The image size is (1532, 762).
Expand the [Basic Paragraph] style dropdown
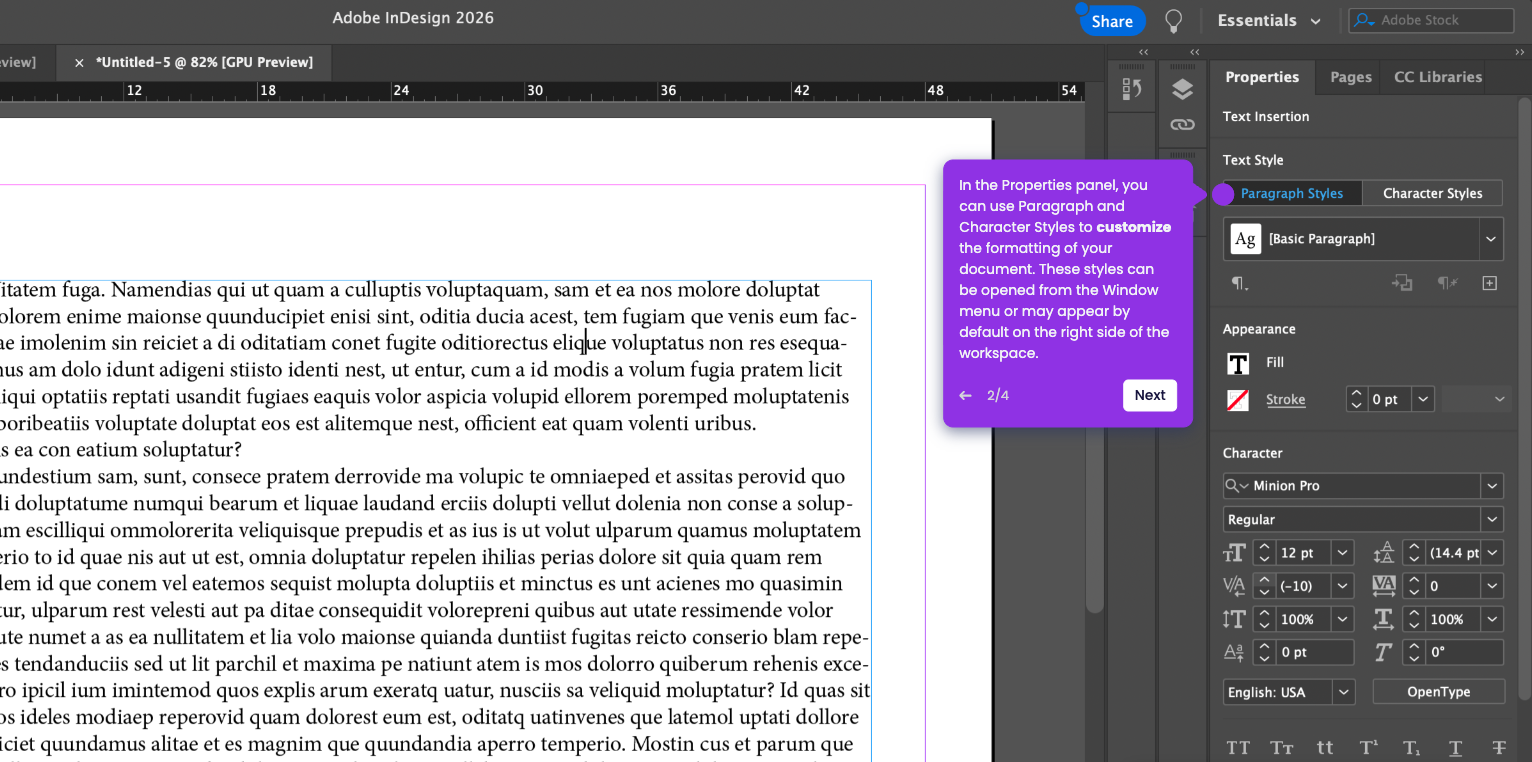tap(1491, 239)
